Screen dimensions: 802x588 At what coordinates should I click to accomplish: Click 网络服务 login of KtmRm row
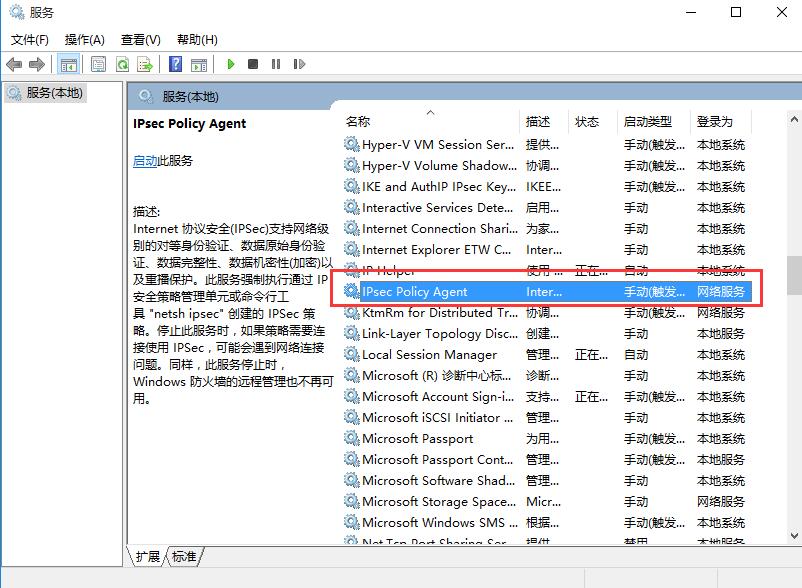721,312
